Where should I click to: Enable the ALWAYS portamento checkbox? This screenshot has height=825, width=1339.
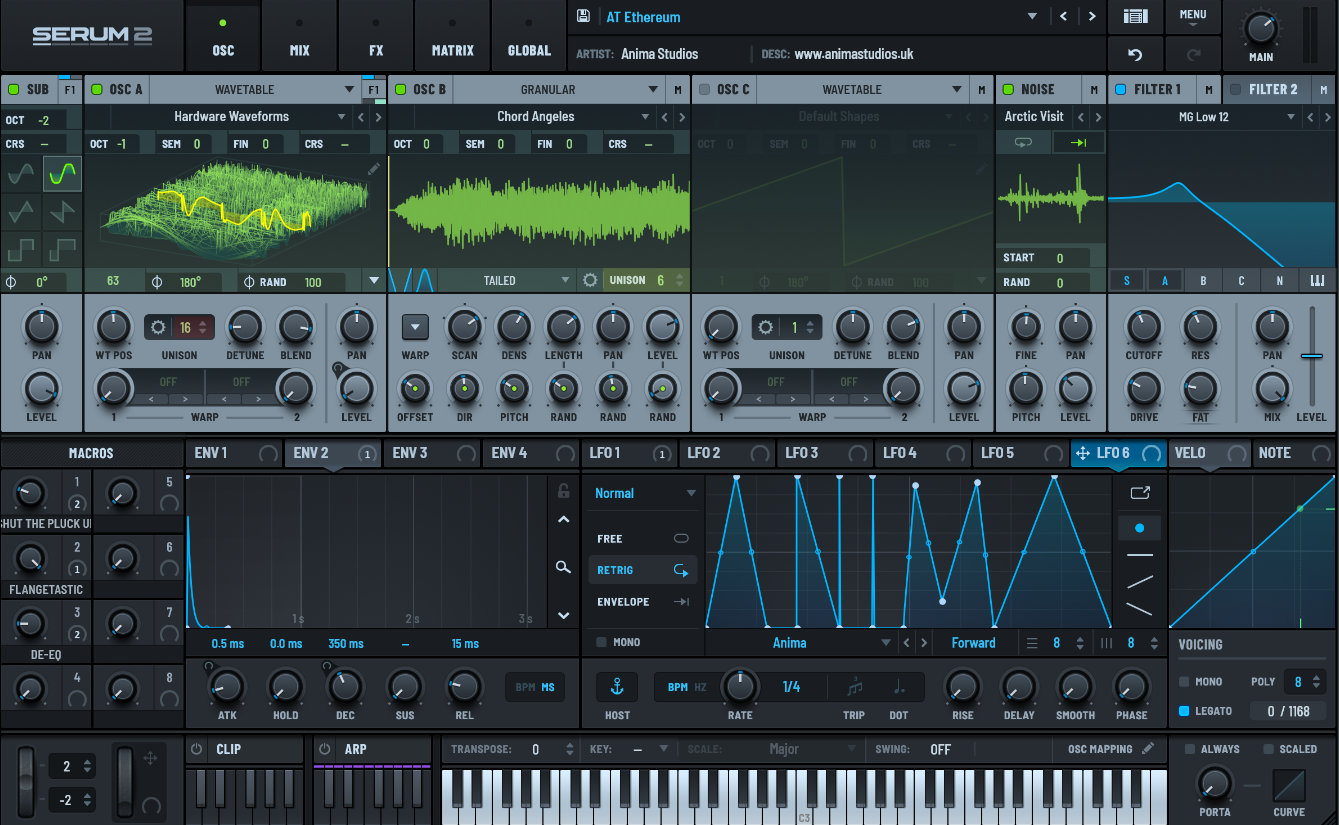[x=1190, y=749]
